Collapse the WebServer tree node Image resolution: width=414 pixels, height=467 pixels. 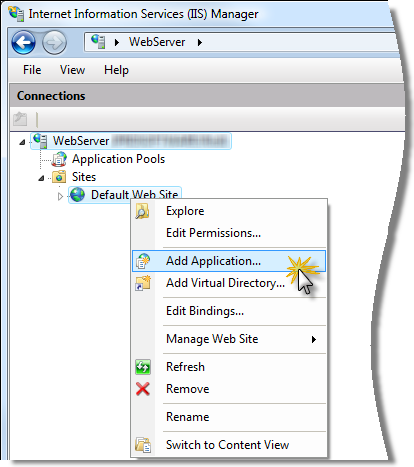coord(22,142)
